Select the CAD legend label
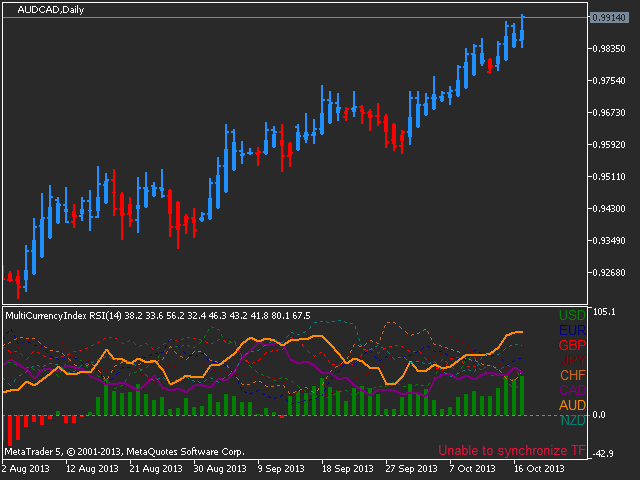 [x=573, y=390]
